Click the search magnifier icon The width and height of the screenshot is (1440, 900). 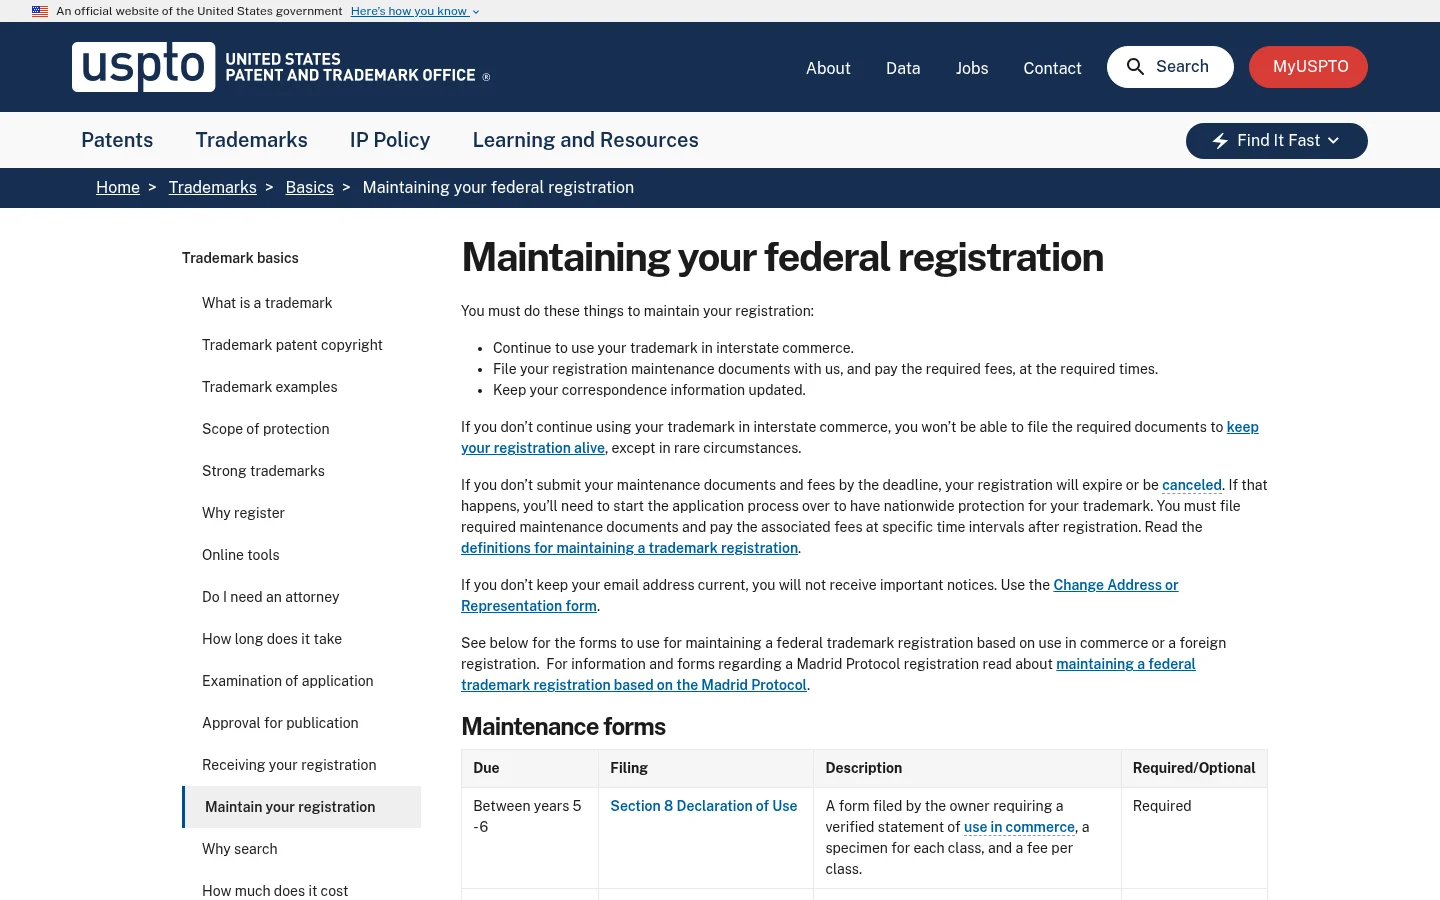[1135, 67]
